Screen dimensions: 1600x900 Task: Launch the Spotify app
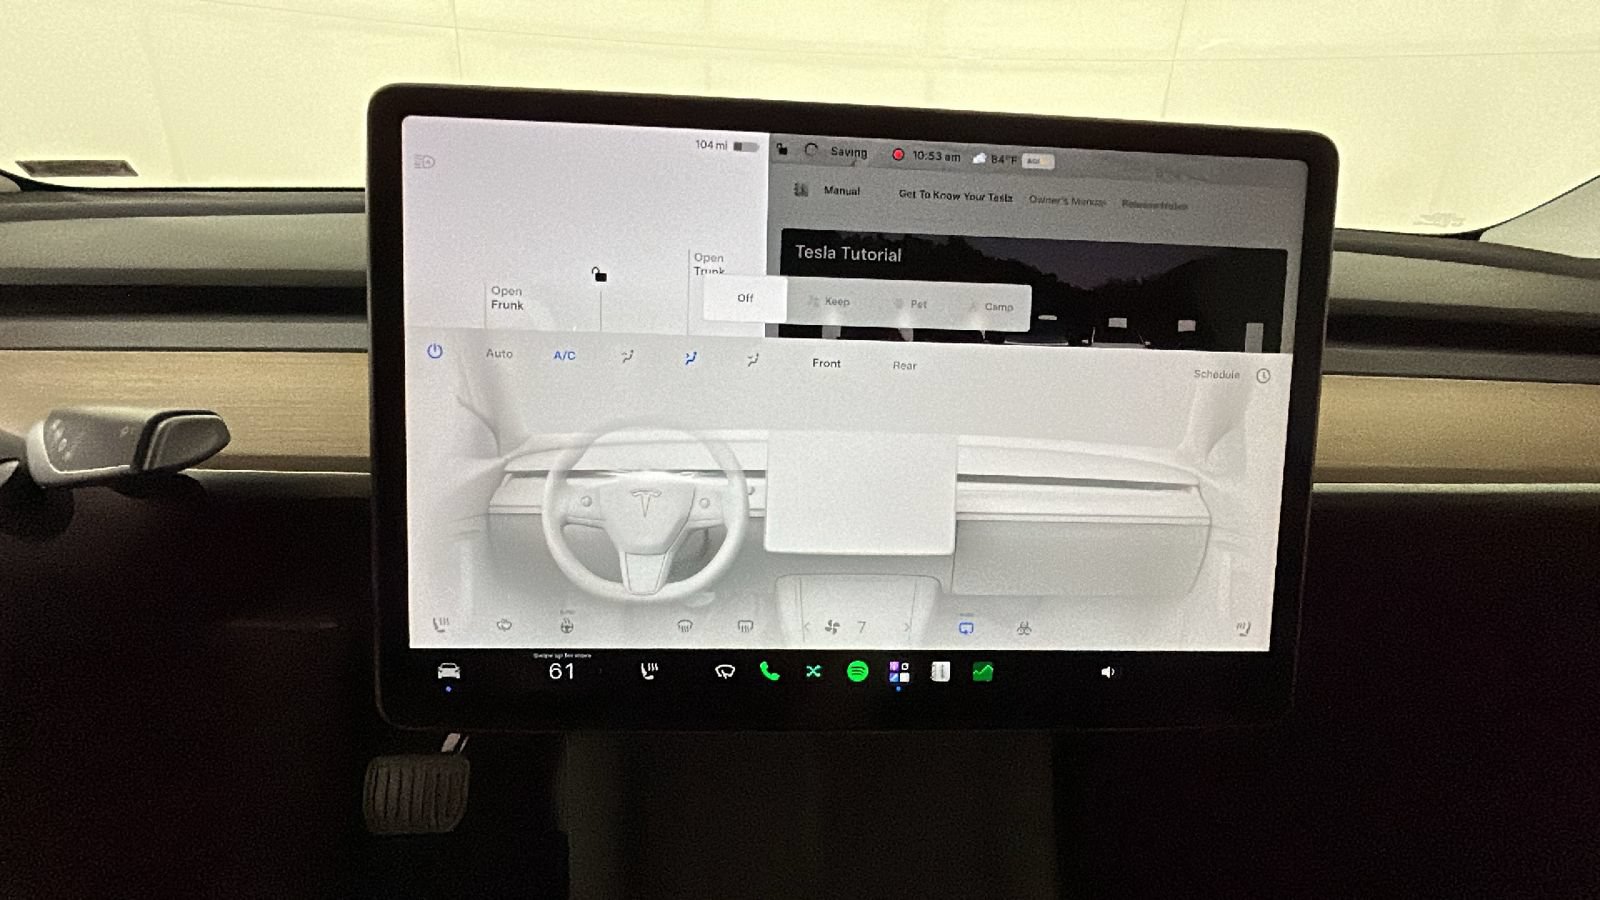point(857,672)
